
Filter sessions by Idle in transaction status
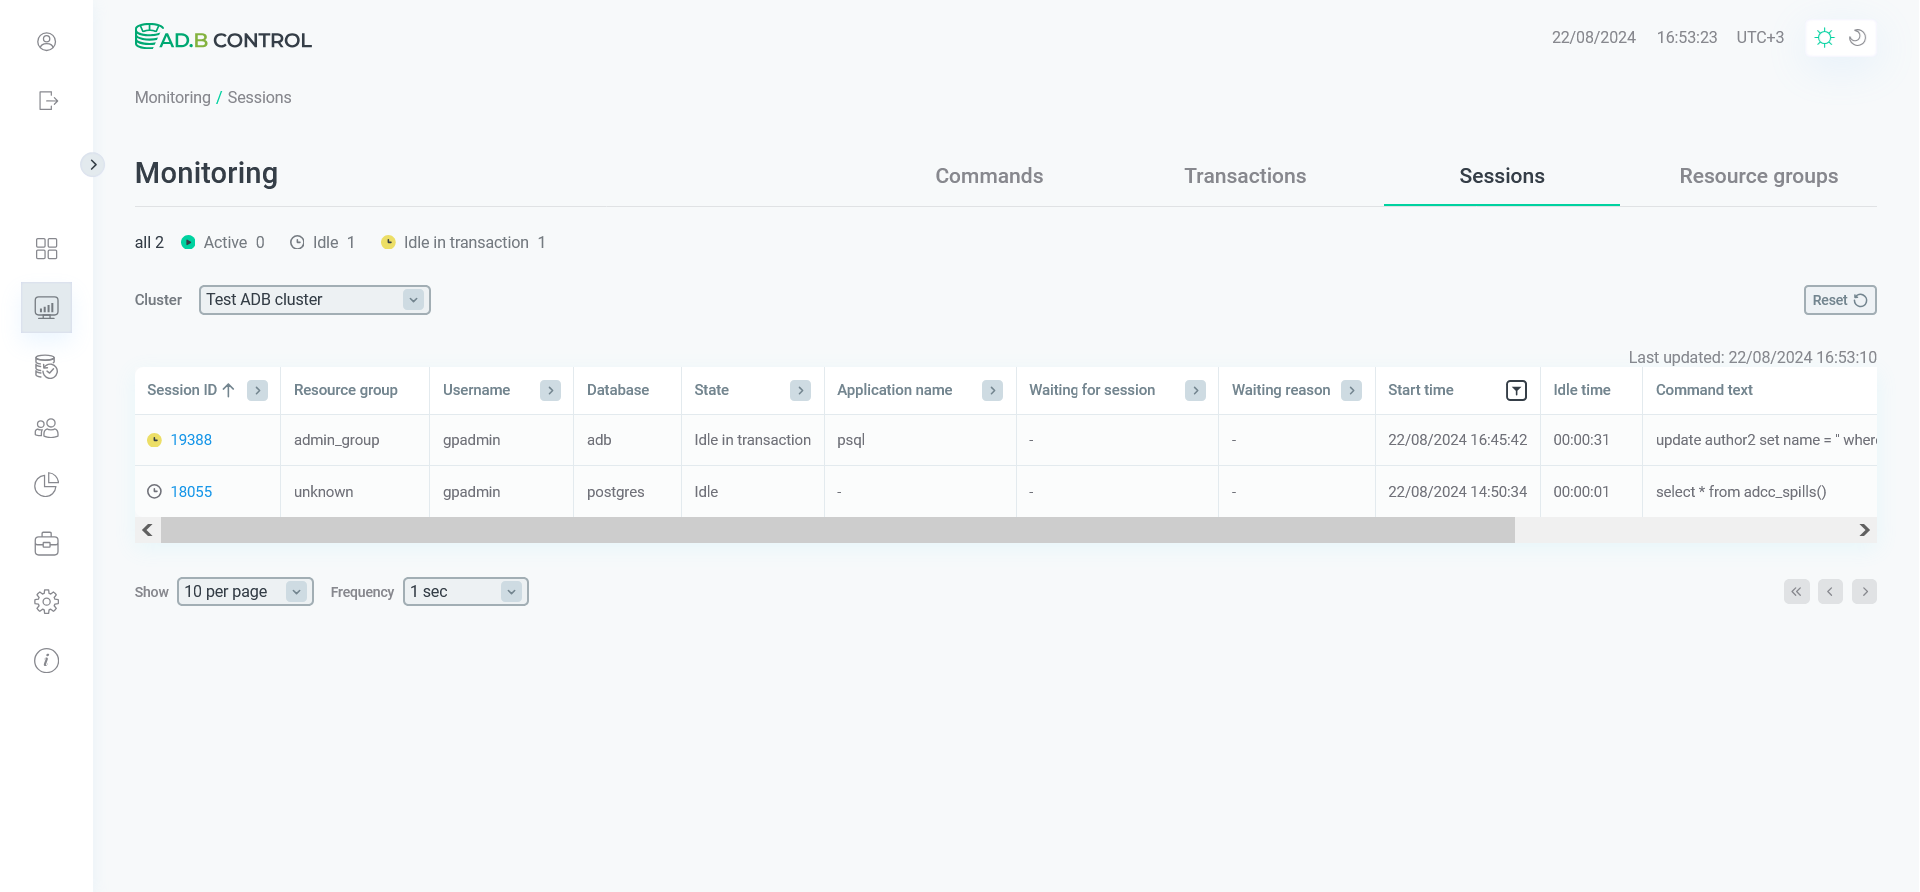pos(464,243)
